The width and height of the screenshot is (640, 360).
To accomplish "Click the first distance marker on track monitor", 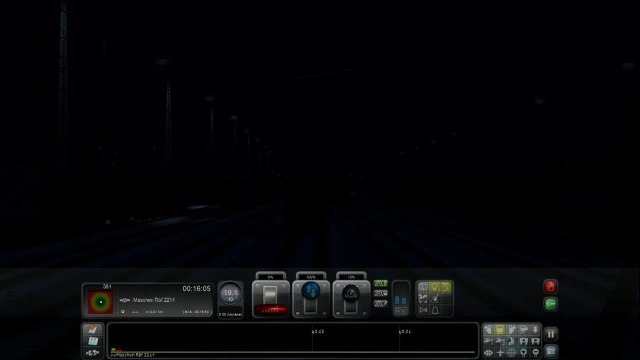I will tap(318, 331).
